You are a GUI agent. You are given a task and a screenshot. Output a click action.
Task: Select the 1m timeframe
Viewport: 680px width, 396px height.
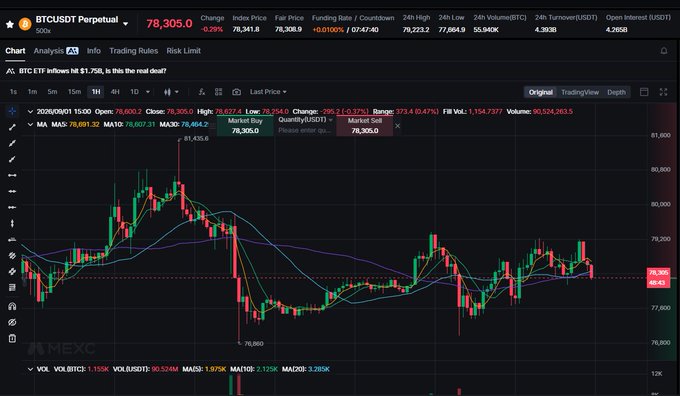32,92
